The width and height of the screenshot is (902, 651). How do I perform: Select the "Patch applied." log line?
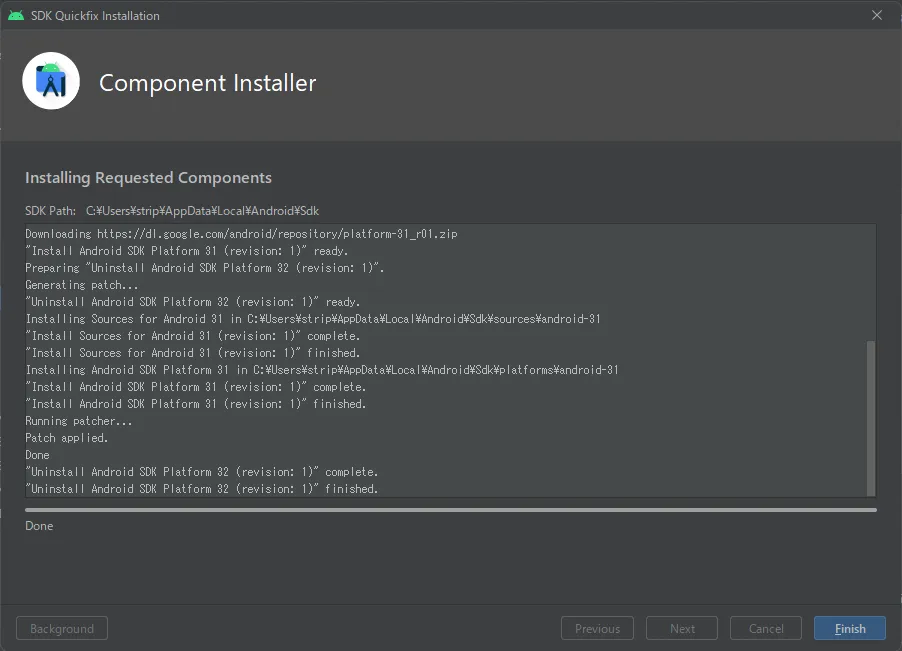pyautogui.click(x=67, y=438)
